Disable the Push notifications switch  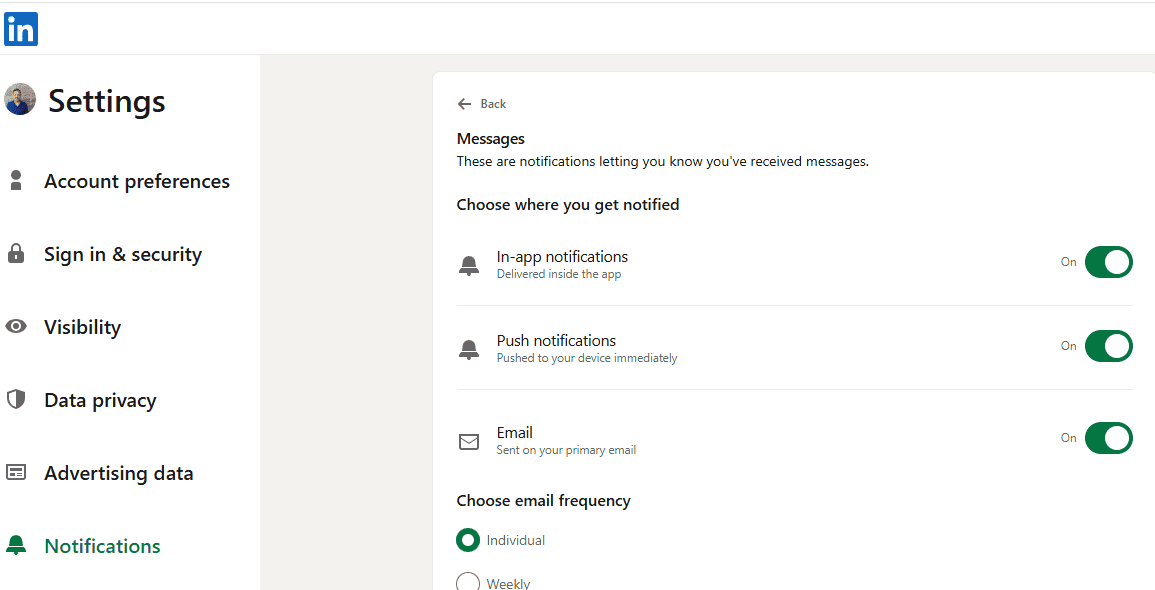coord(1108,346)
